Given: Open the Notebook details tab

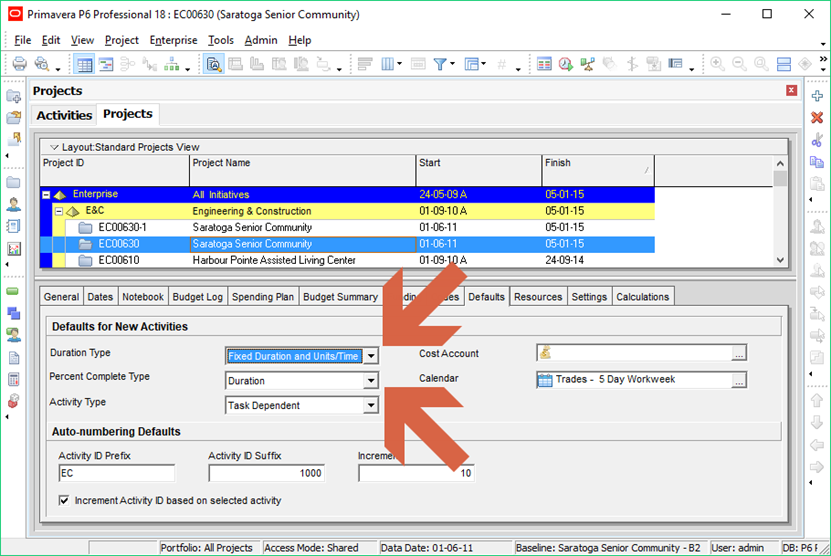Looking at the screenshot, I should [143, 297].
